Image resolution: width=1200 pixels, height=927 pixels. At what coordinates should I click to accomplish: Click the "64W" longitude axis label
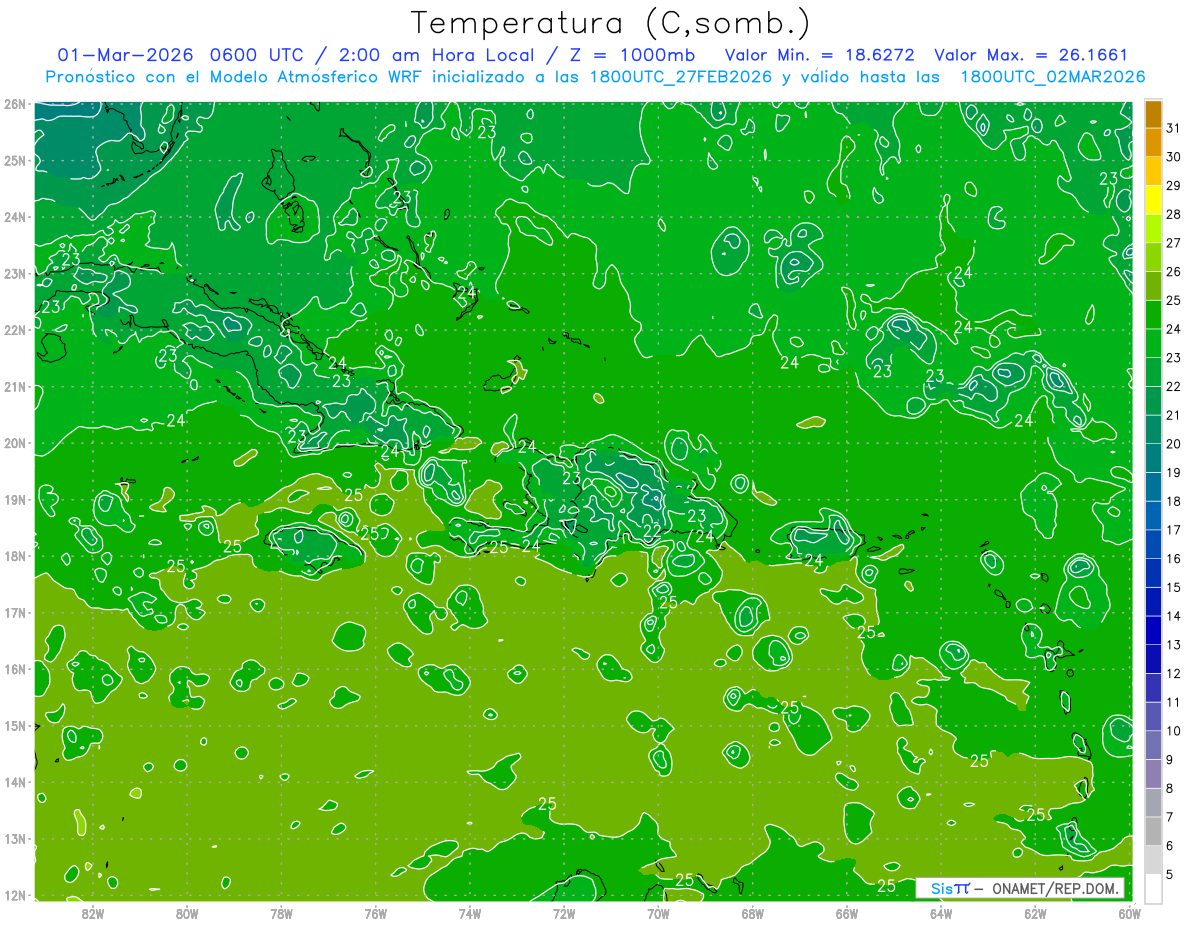pos(941,913)
